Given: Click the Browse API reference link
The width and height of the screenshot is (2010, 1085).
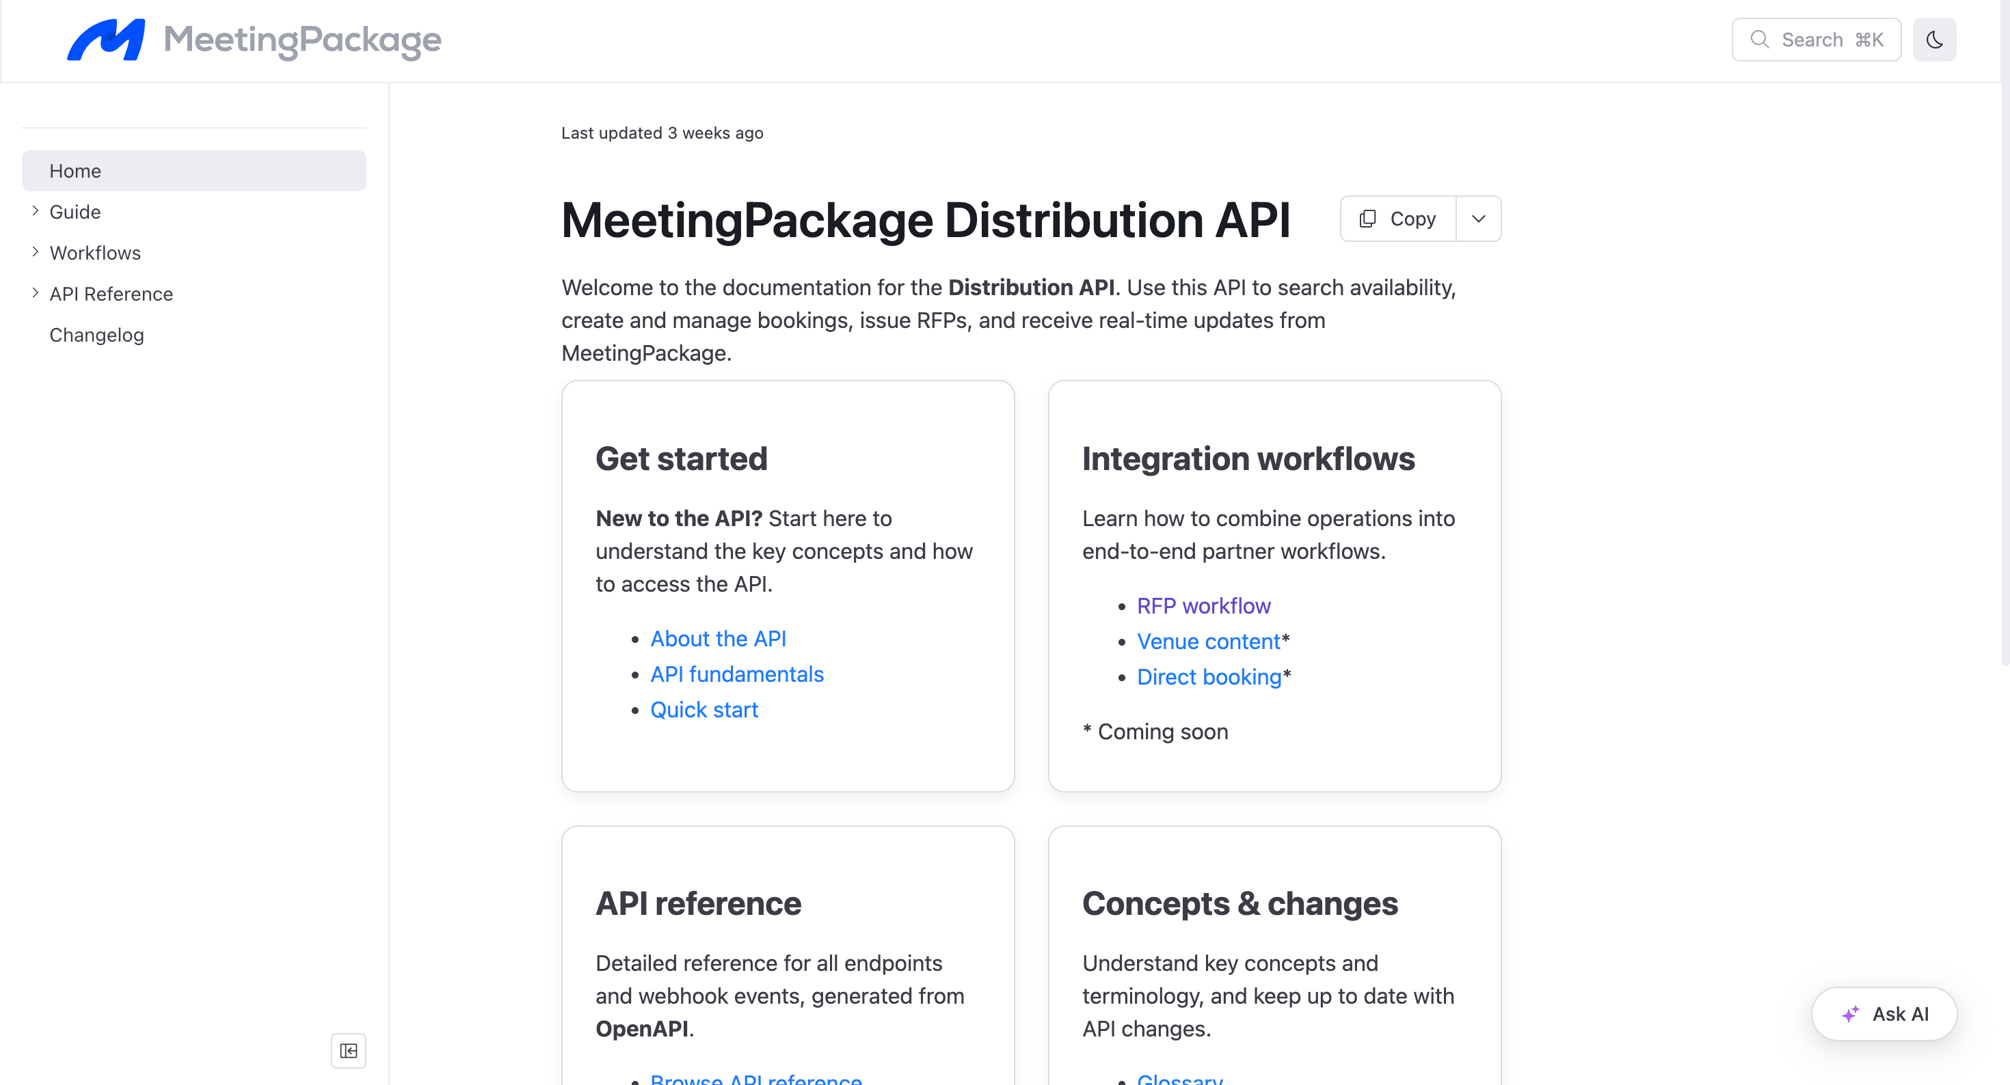Looking at the screenshot, I should point(756,1078).
